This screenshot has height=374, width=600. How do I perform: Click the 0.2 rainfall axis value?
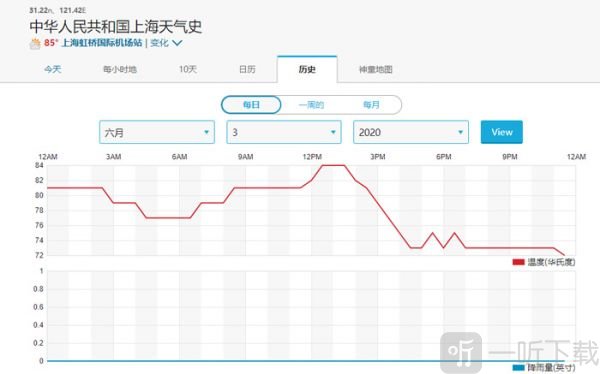pyautogui.click(x=38, y=343)
